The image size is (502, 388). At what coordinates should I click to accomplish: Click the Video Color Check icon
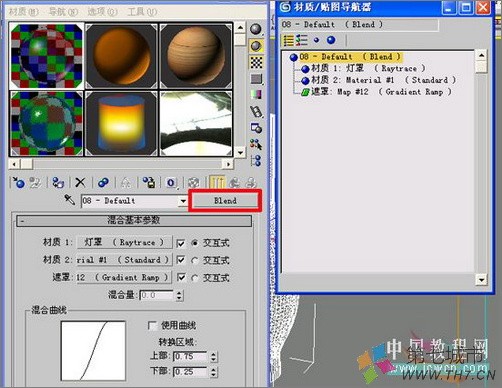256,94
